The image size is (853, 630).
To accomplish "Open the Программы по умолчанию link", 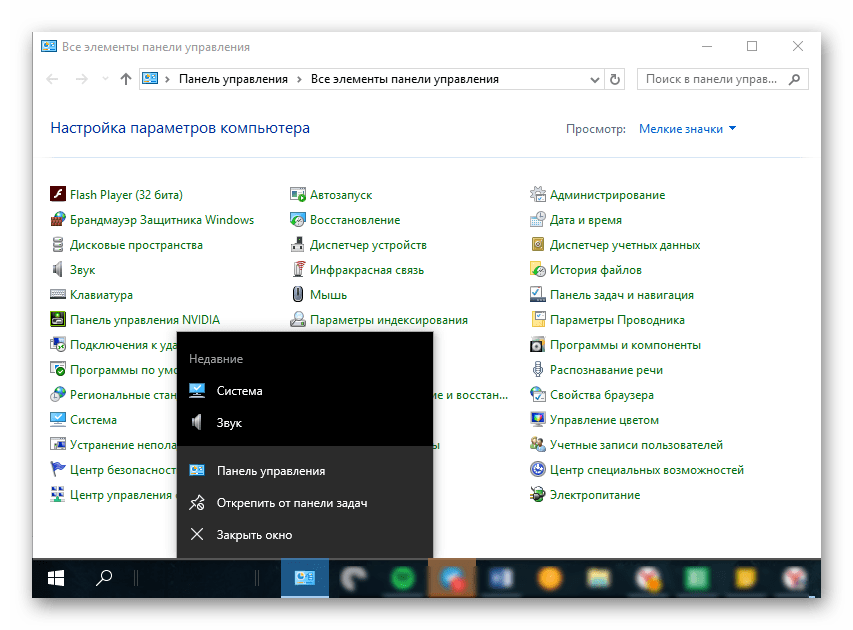I will (x=123, y=369).
